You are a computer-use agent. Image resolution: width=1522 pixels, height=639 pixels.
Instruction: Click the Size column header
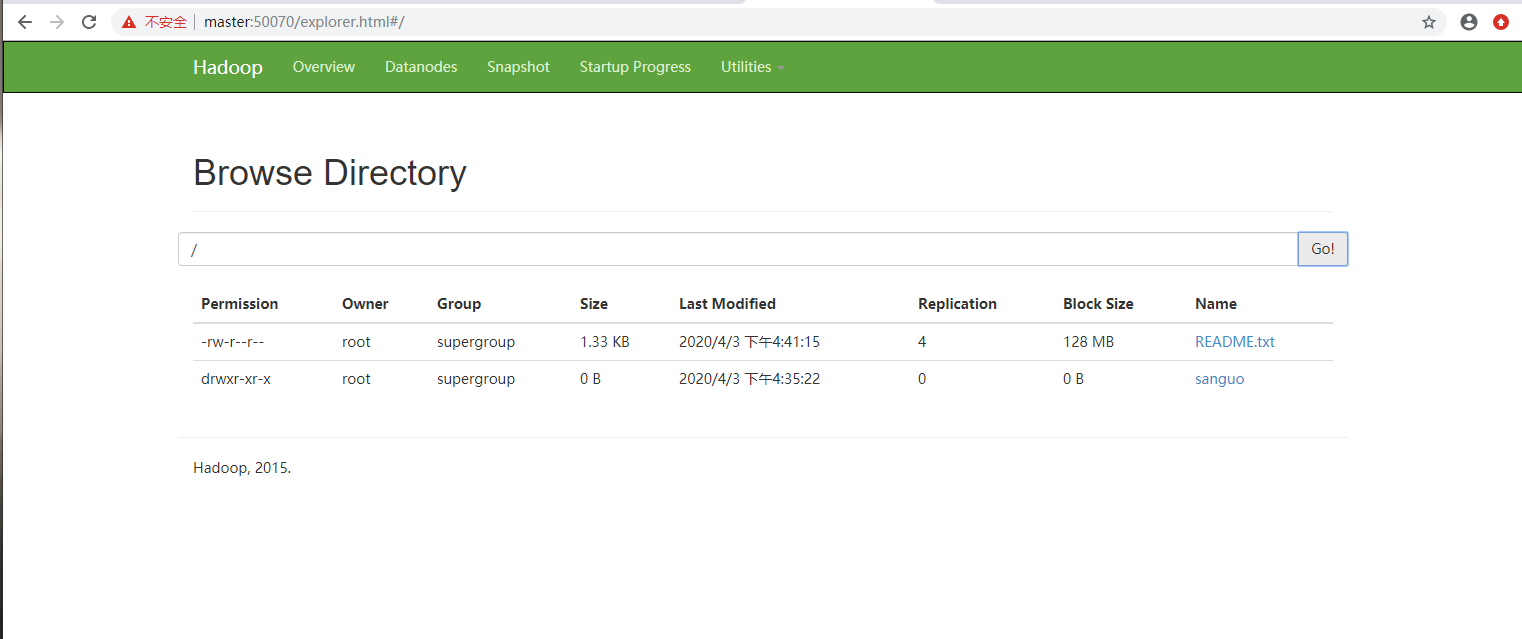(x=594, y=304)
